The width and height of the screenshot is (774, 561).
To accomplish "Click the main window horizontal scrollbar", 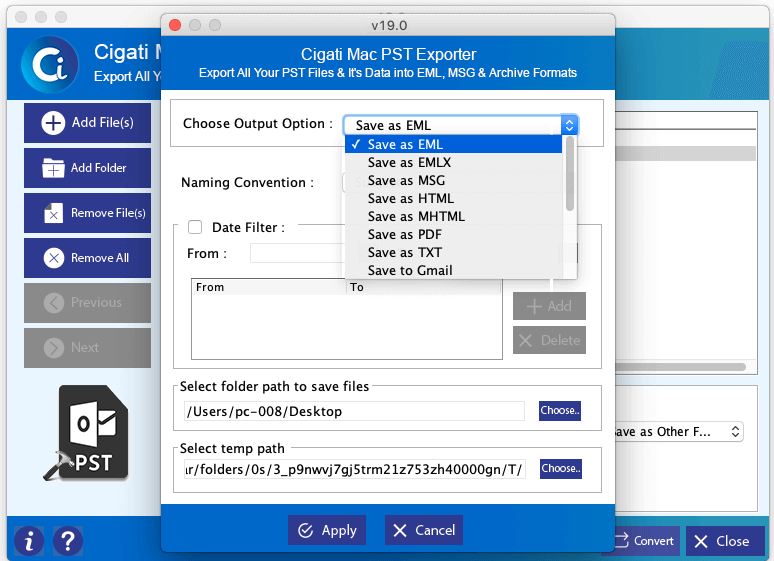I will pos(680,367).
